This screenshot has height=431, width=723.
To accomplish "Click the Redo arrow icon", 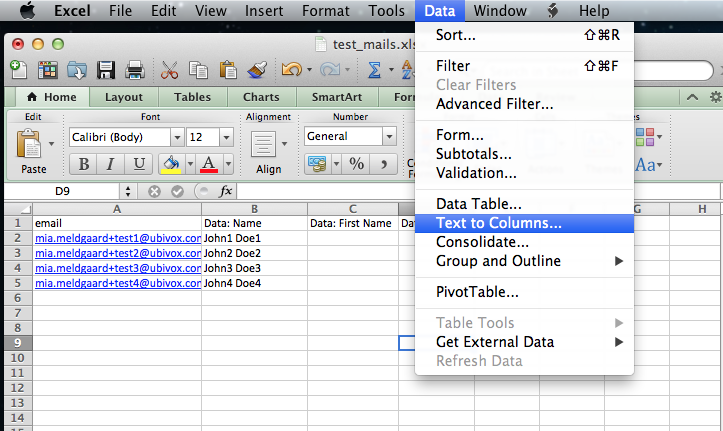I will 330,70.
